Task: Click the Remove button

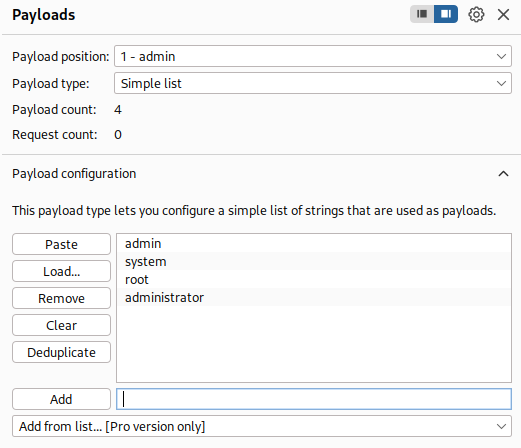Action: pos(61,298)
